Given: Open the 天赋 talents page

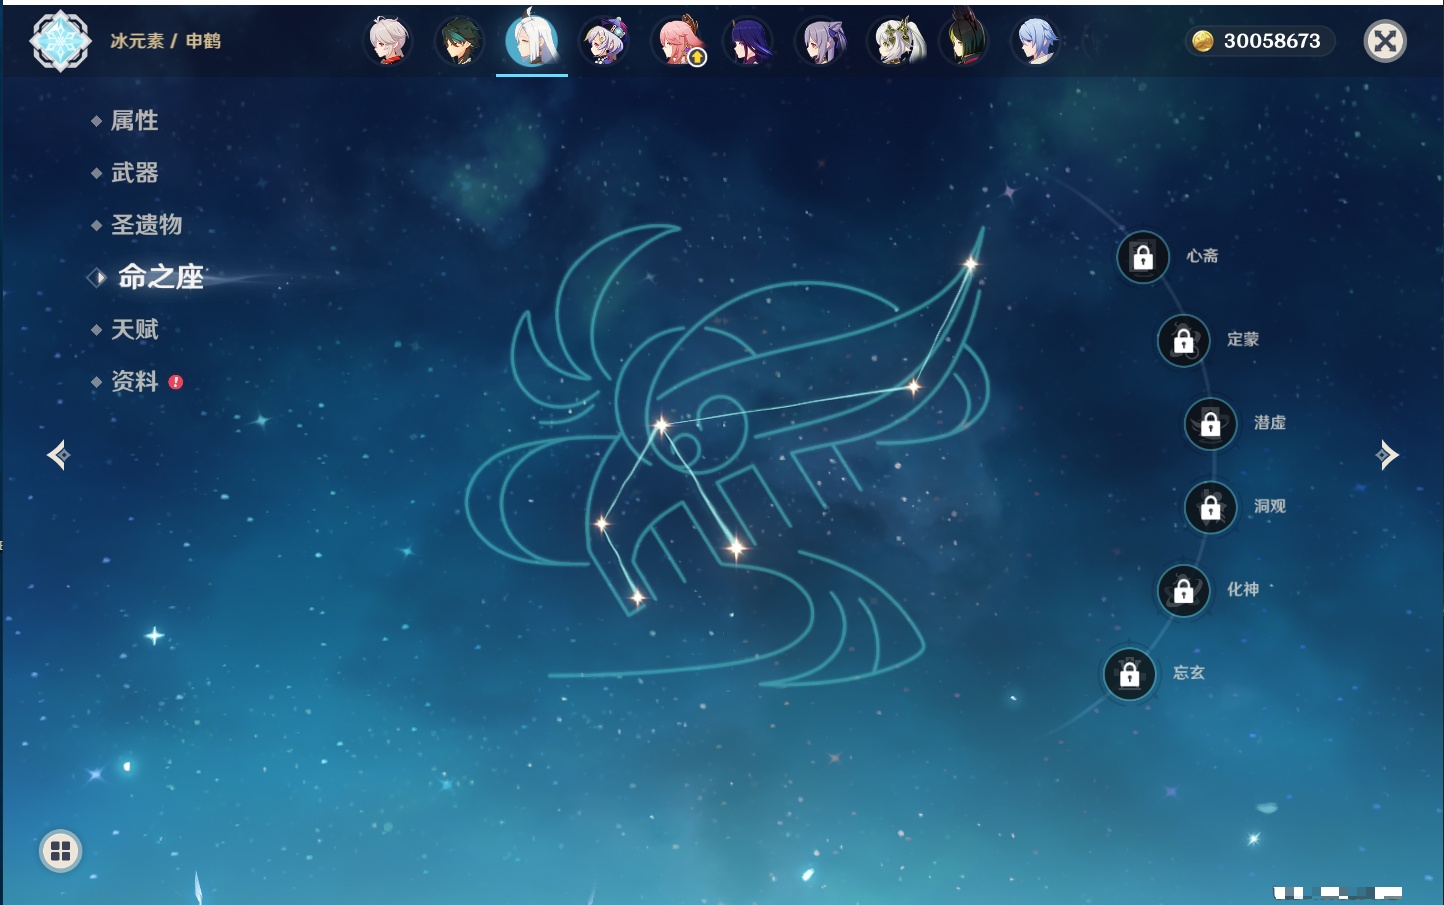Looking at the screenshot, I should (x=134, y=329).
